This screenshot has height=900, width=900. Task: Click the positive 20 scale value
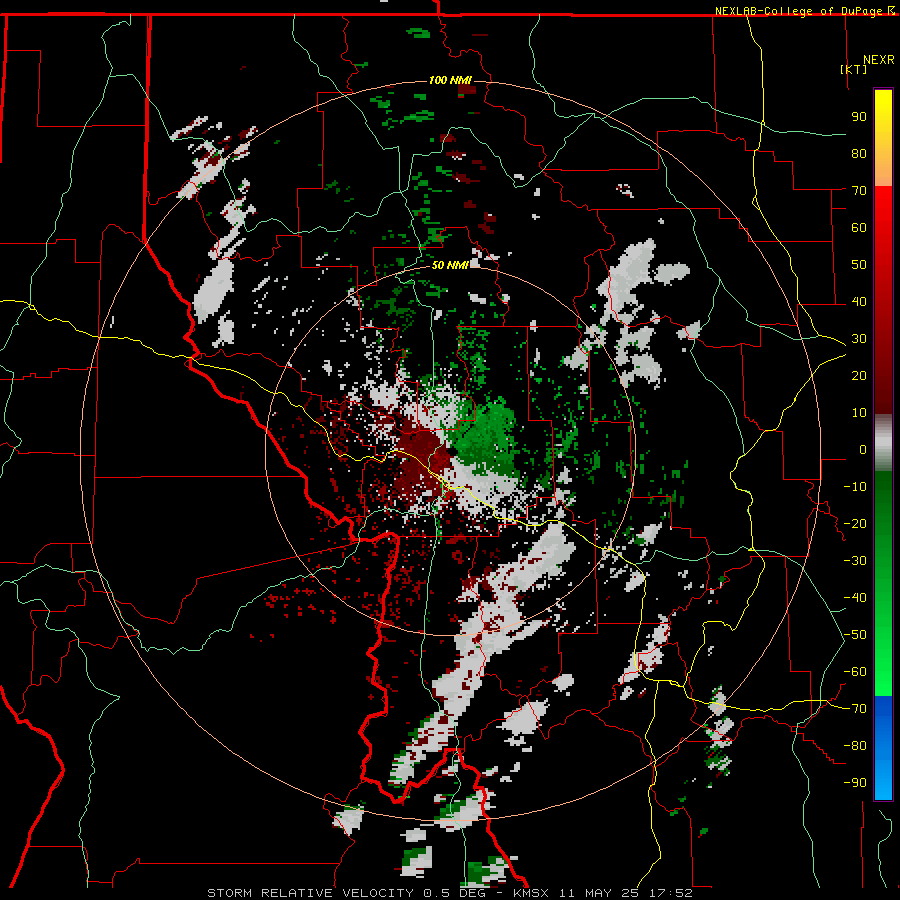click(x=859, y=375)
